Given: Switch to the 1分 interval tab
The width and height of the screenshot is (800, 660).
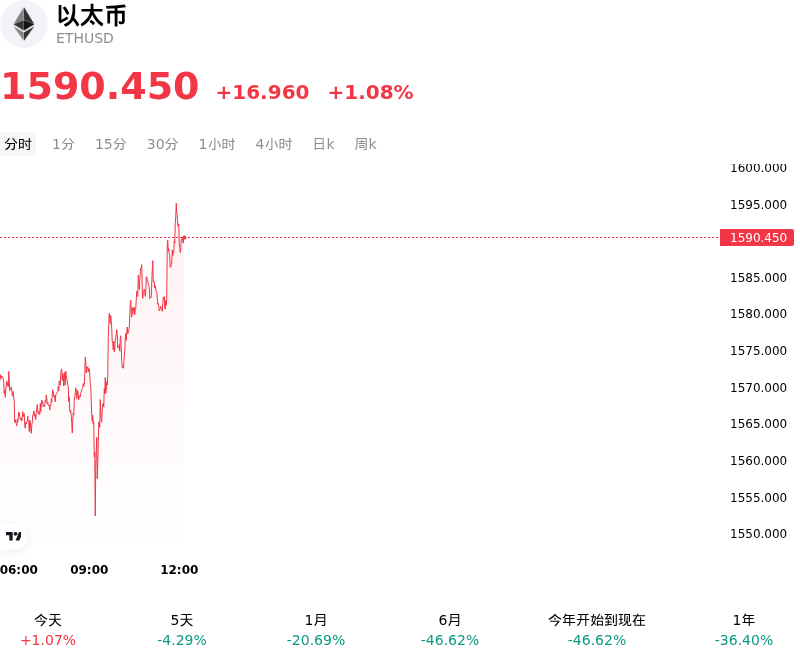Looking at the screenshot, I should click(x=63, y=144).
